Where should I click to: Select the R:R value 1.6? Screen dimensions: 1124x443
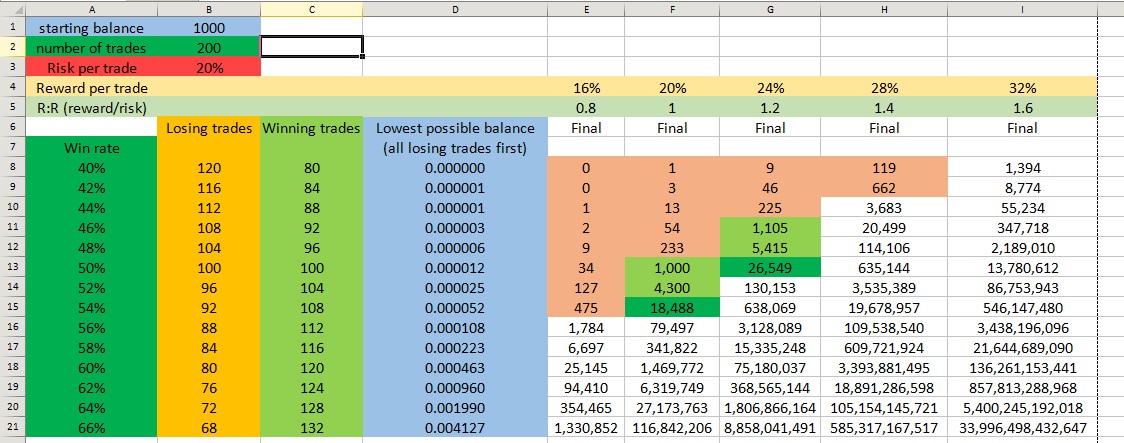[x=1022, y=108]
